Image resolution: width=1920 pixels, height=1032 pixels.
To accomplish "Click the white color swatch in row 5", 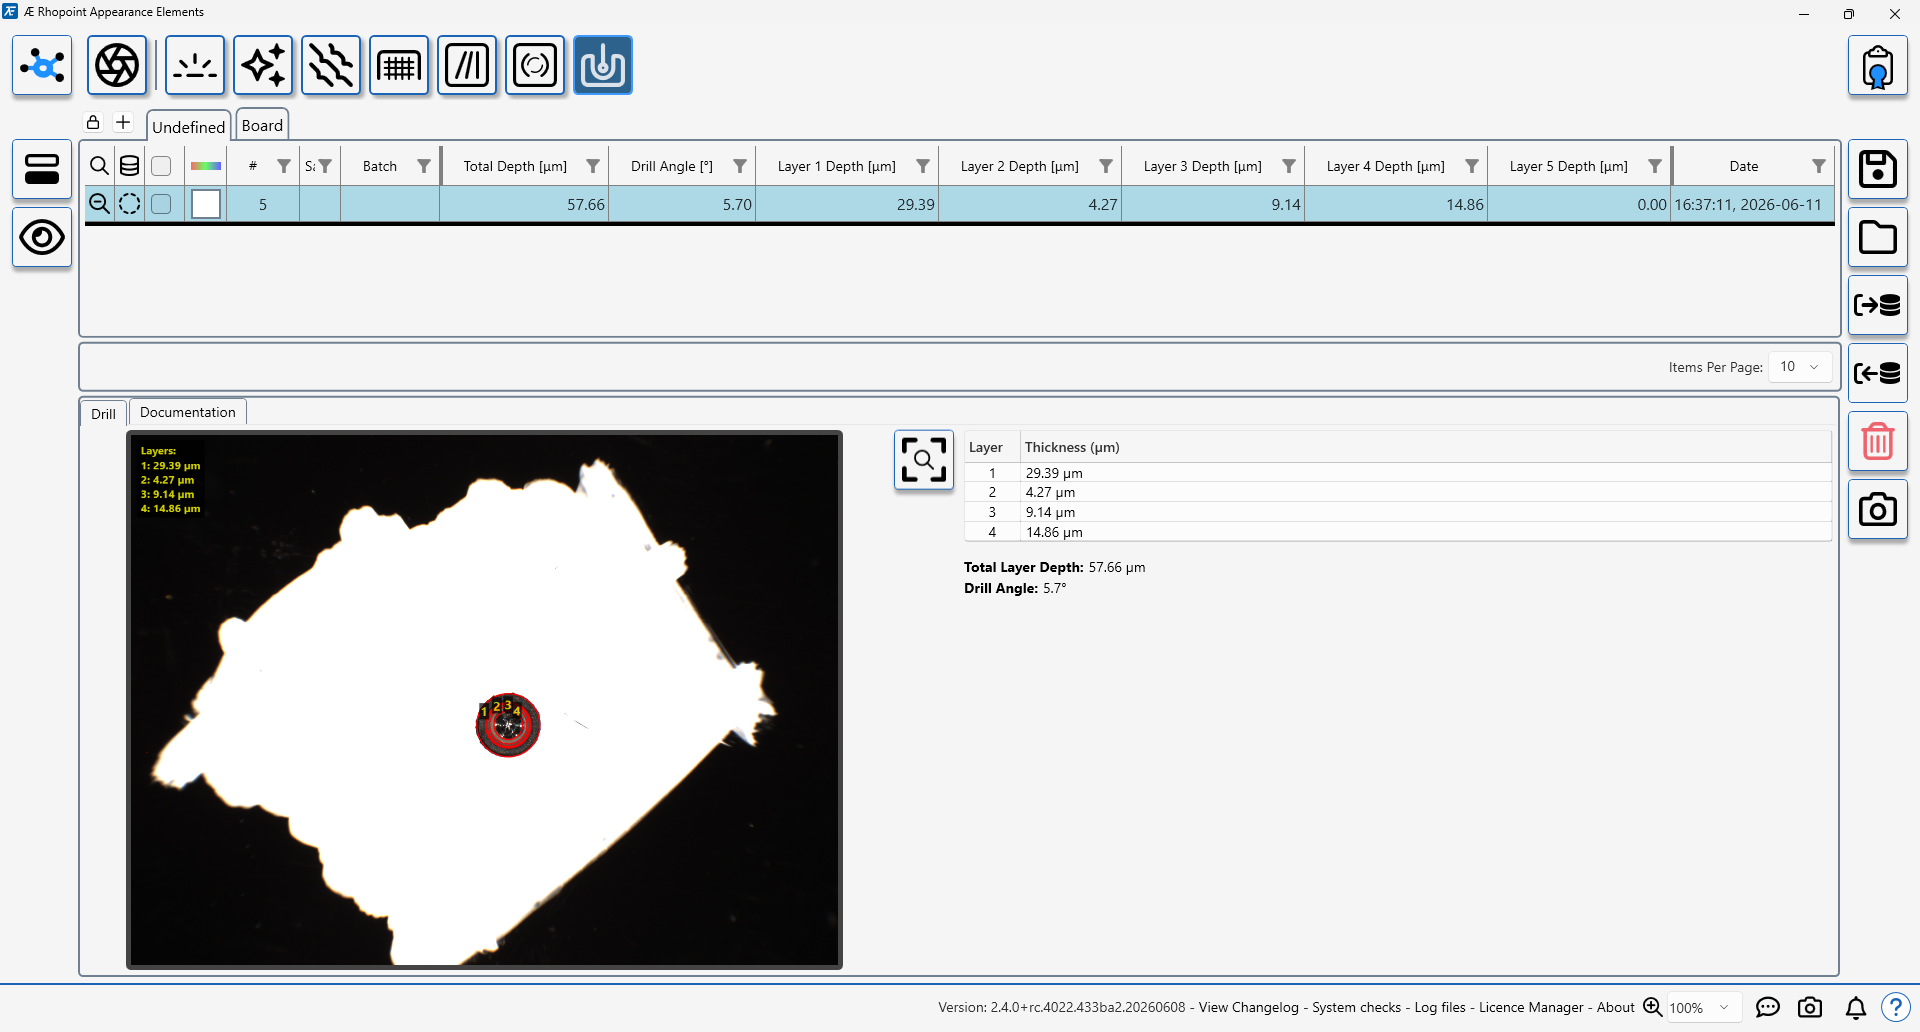I will [206, 204].
